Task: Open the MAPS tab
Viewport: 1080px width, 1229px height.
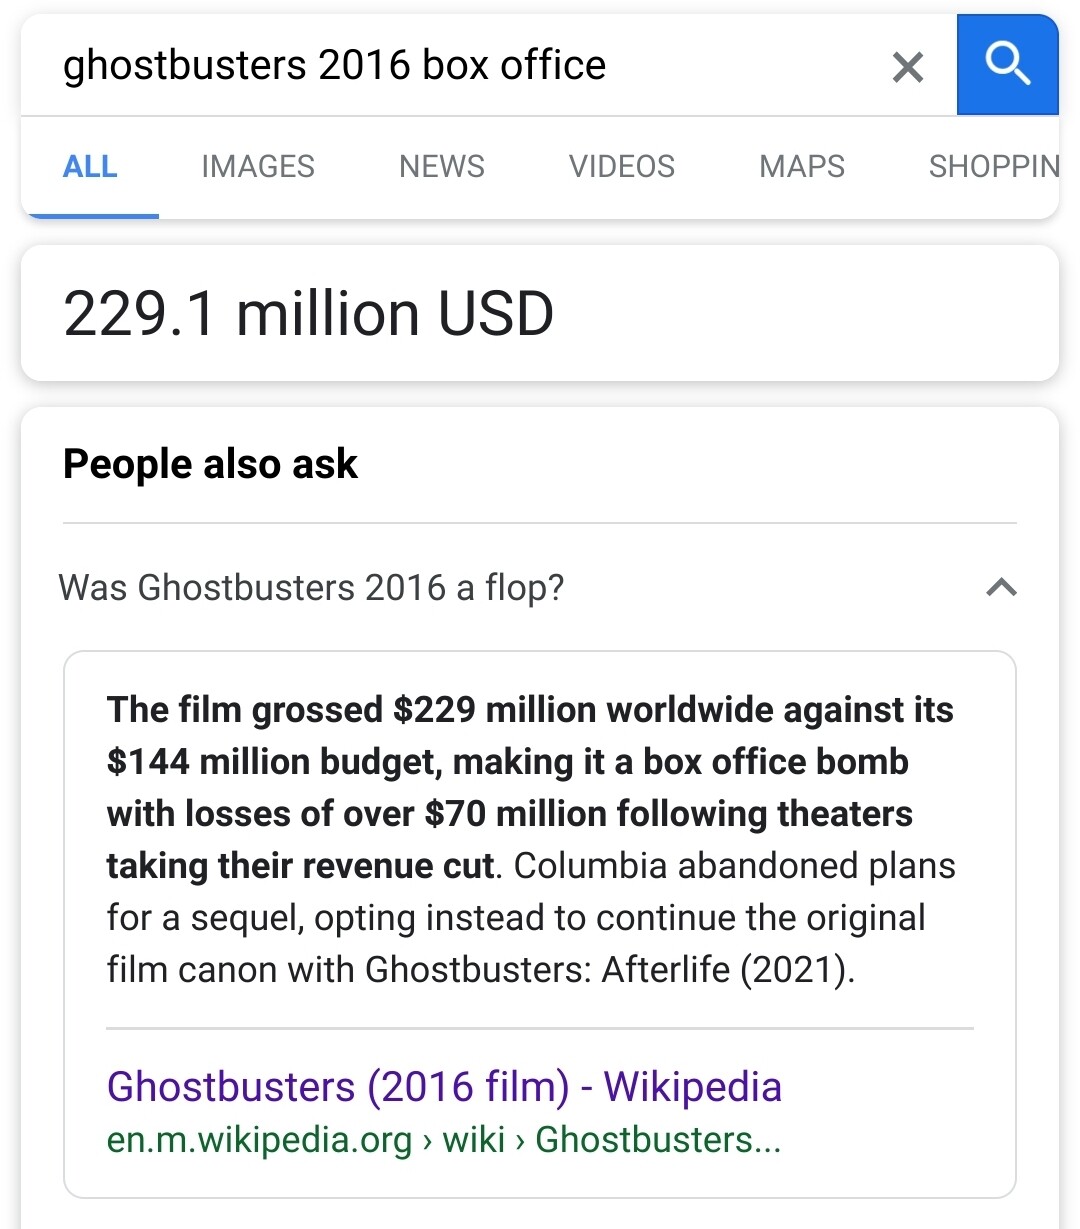Action: pyautogui.click(x=802, y=167)
